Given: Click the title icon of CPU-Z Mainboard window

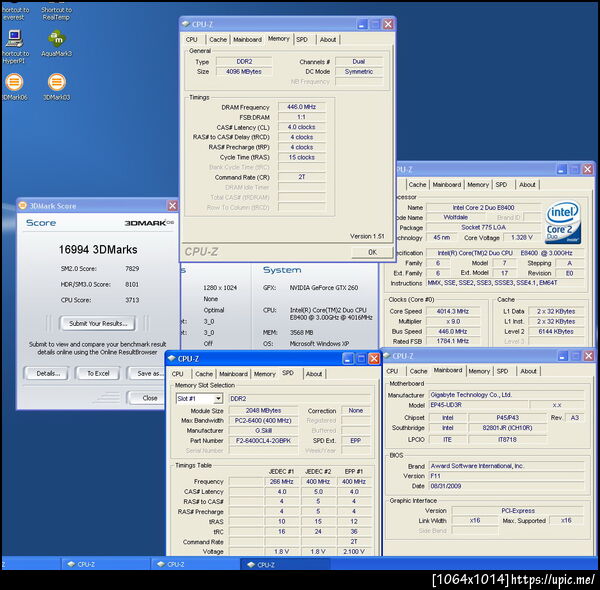Looking at the screenshot, I should [x=387, y=356].
